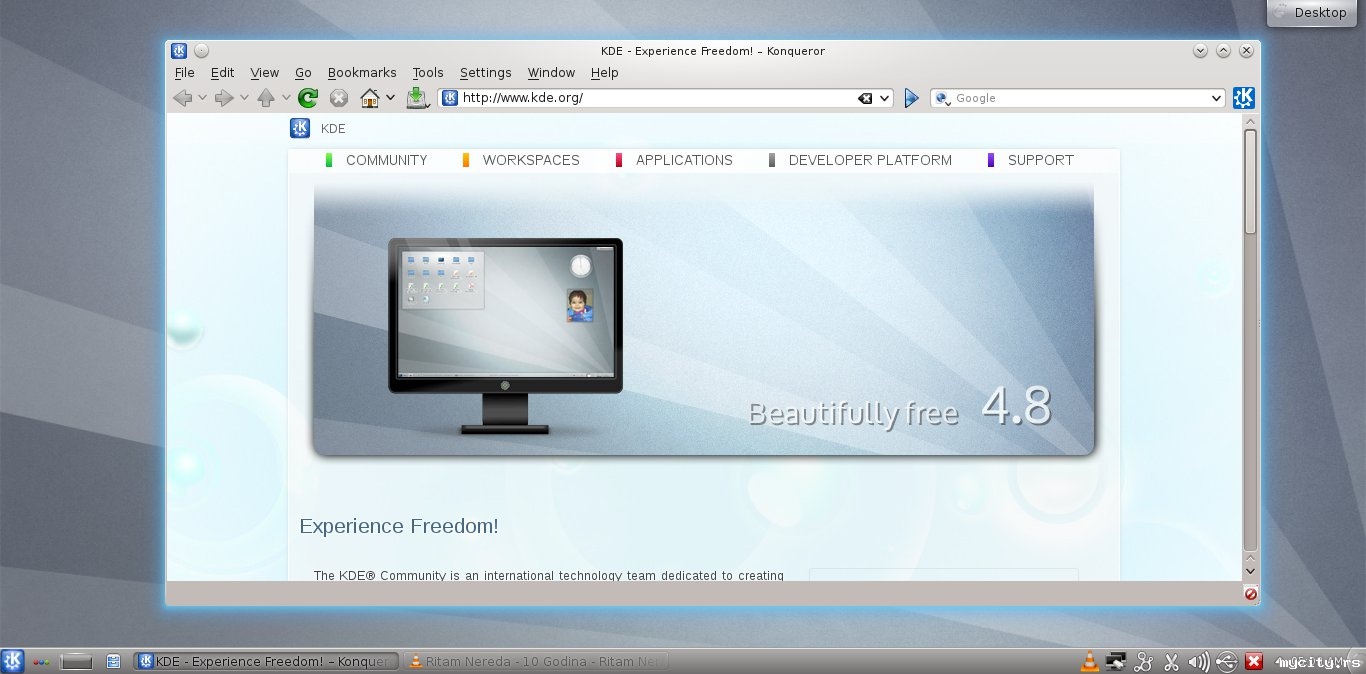This screenshot has width=1366, height=674.
Task: Stop loading with the gray X icon
Action: coord(339,98)
